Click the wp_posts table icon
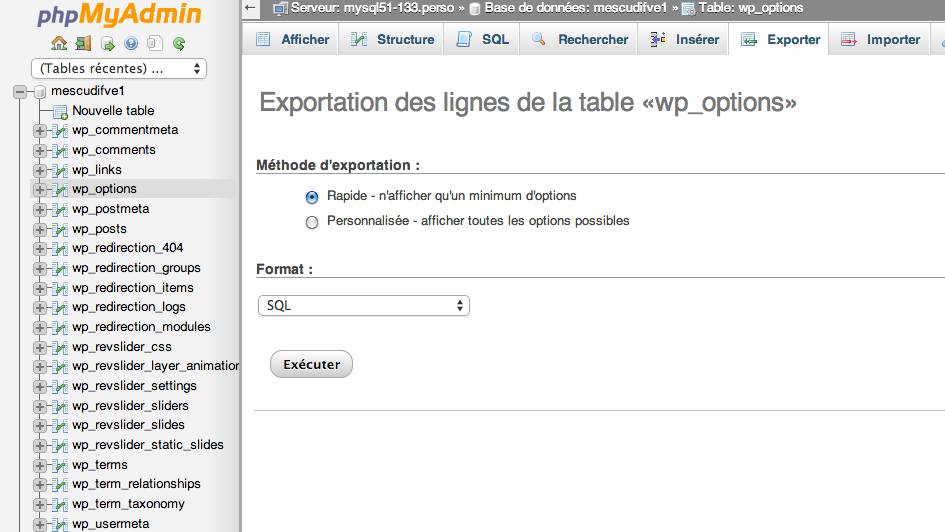 point(60,230)
